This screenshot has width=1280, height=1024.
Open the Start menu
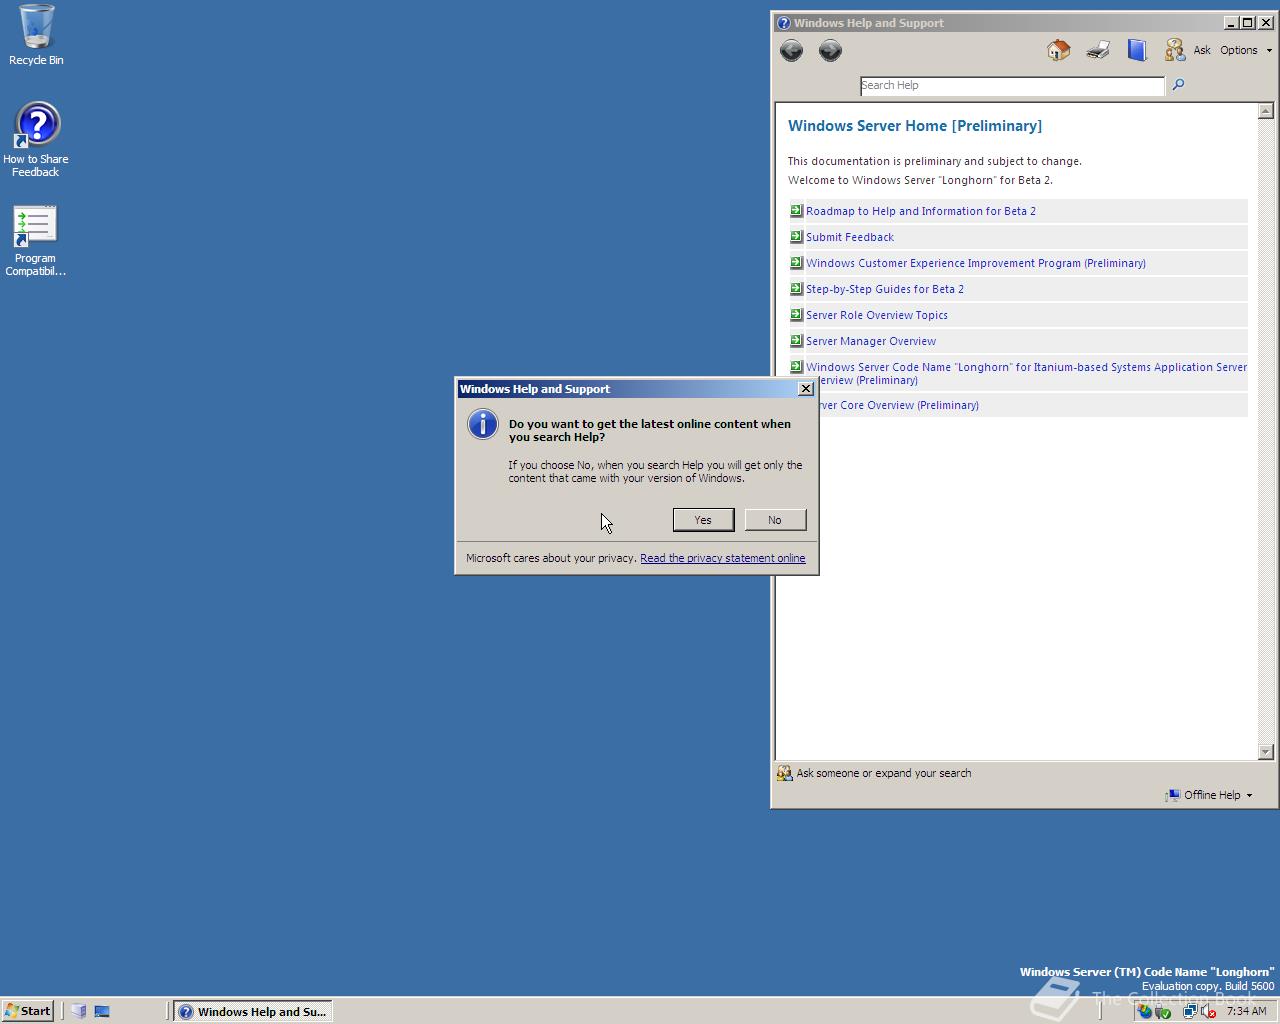pos(28,1011)
